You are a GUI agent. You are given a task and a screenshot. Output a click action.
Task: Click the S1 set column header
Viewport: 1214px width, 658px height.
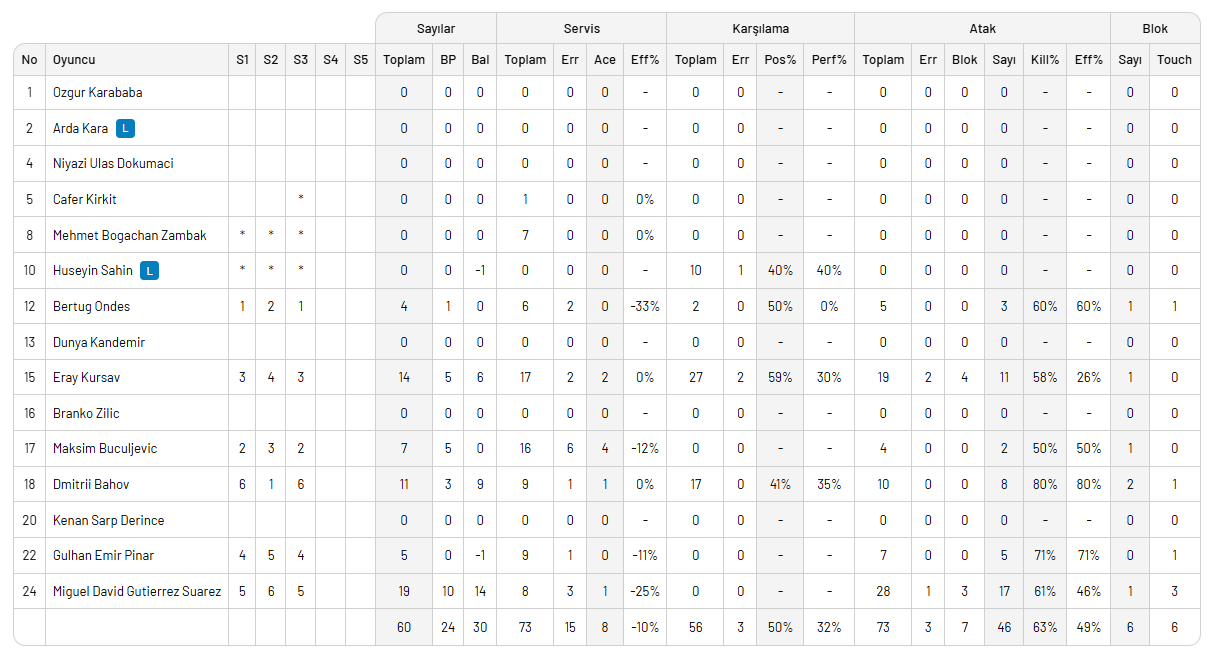click(x=242, y=60)
